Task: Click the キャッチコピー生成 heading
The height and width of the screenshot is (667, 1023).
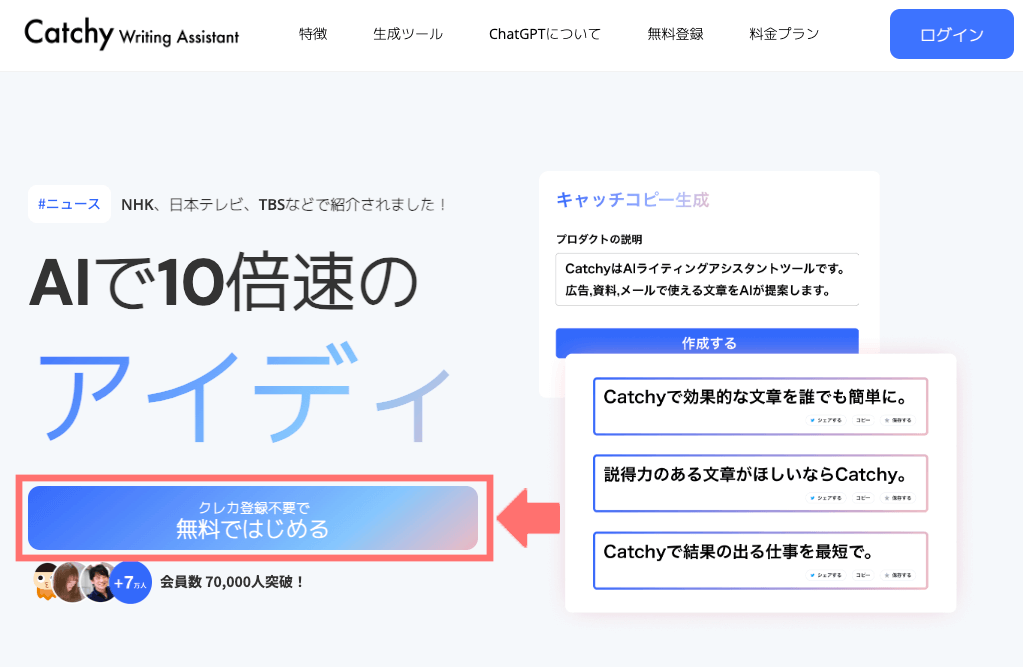Action: [x=632, y=200]
